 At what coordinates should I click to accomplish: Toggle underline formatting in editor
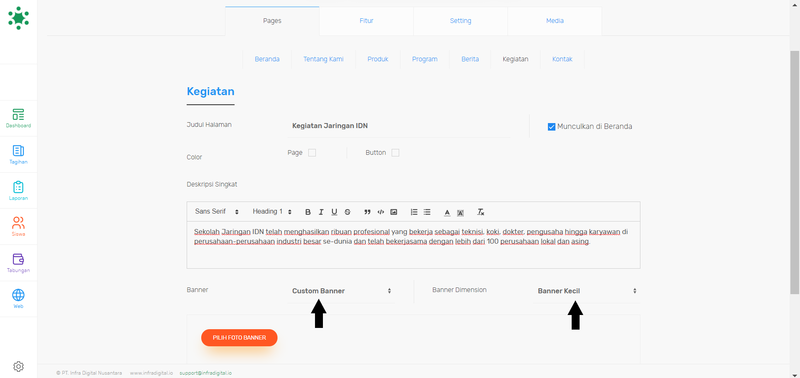(334, 212)
